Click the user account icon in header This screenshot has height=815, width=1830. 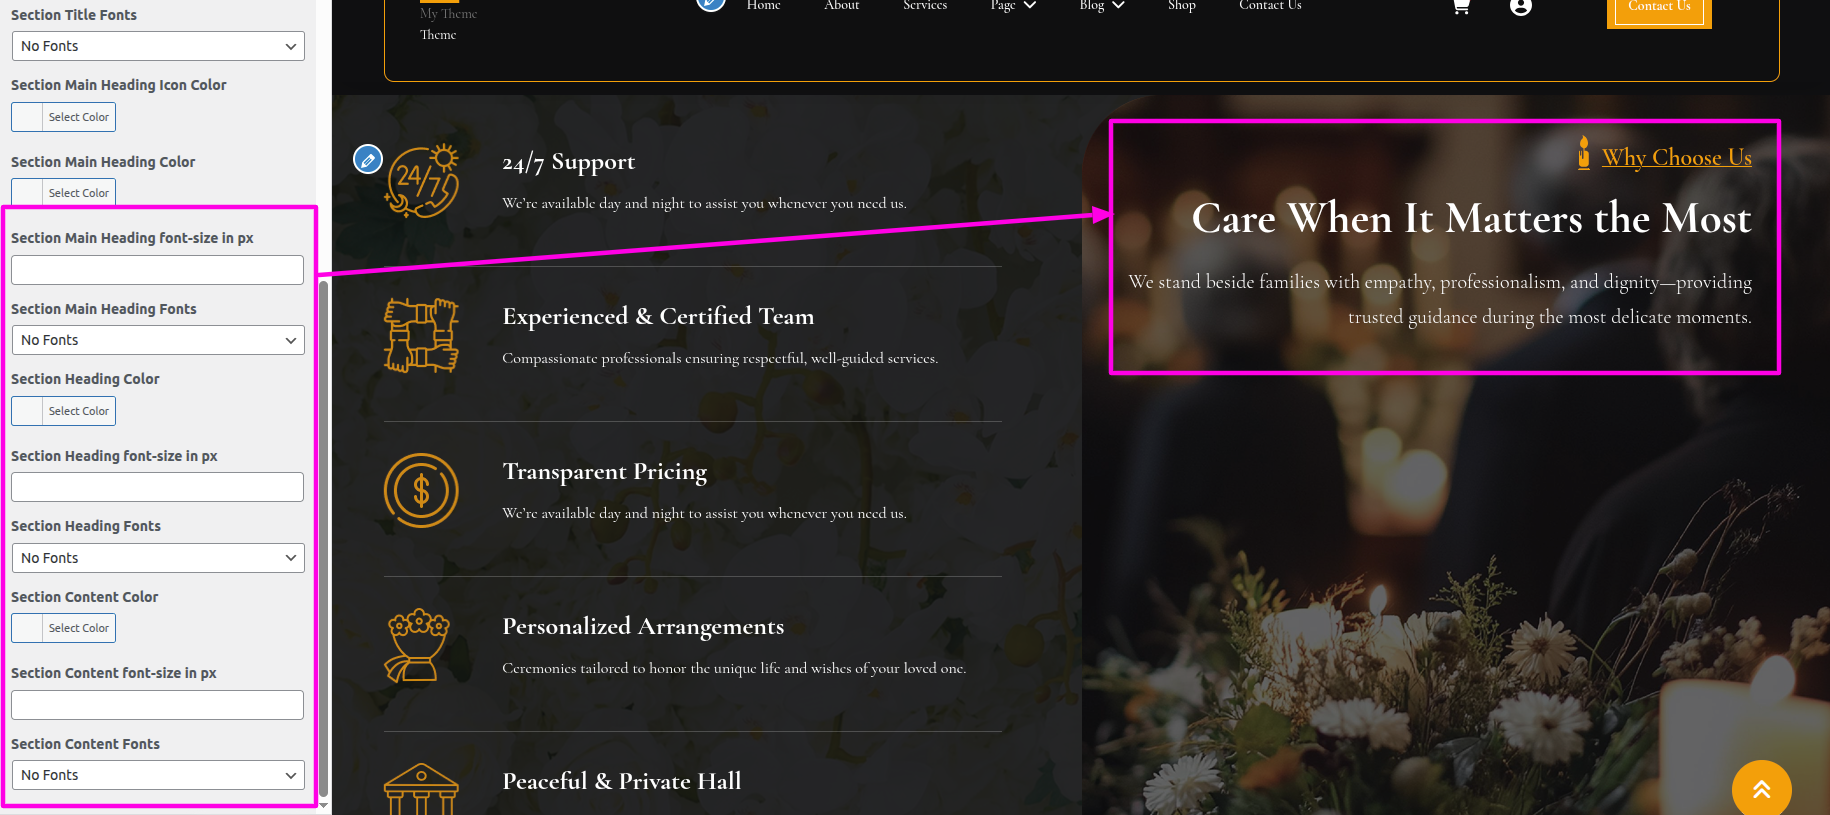(1521, 6)
